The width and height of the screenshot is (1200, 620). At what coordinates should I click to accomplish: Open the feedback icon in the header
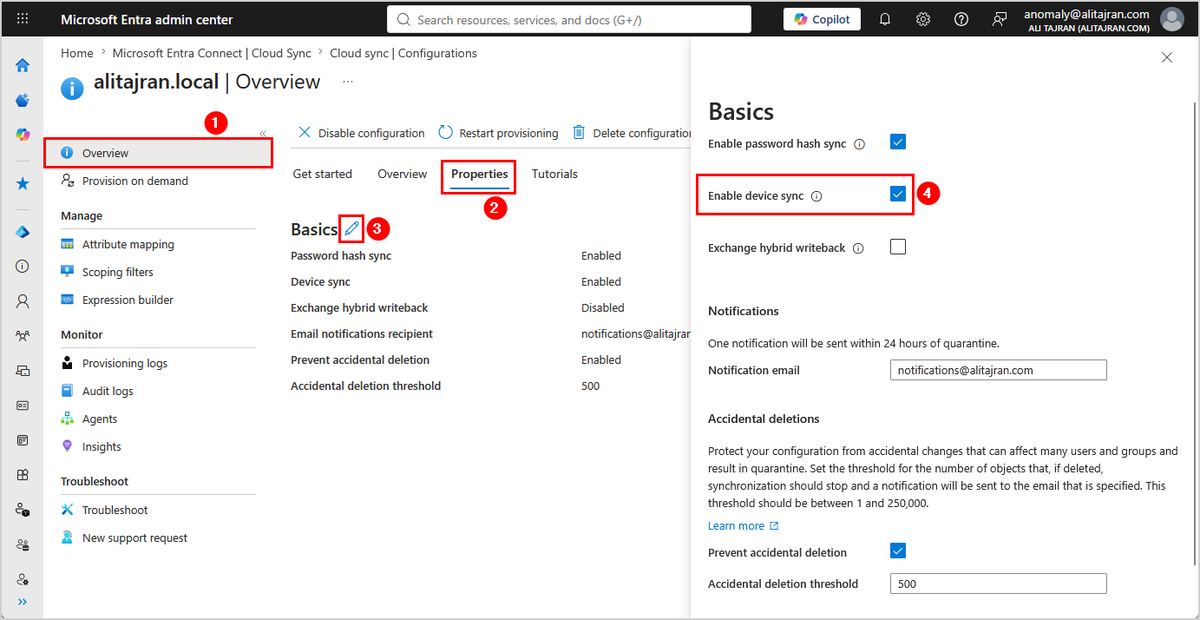[999, 19]
